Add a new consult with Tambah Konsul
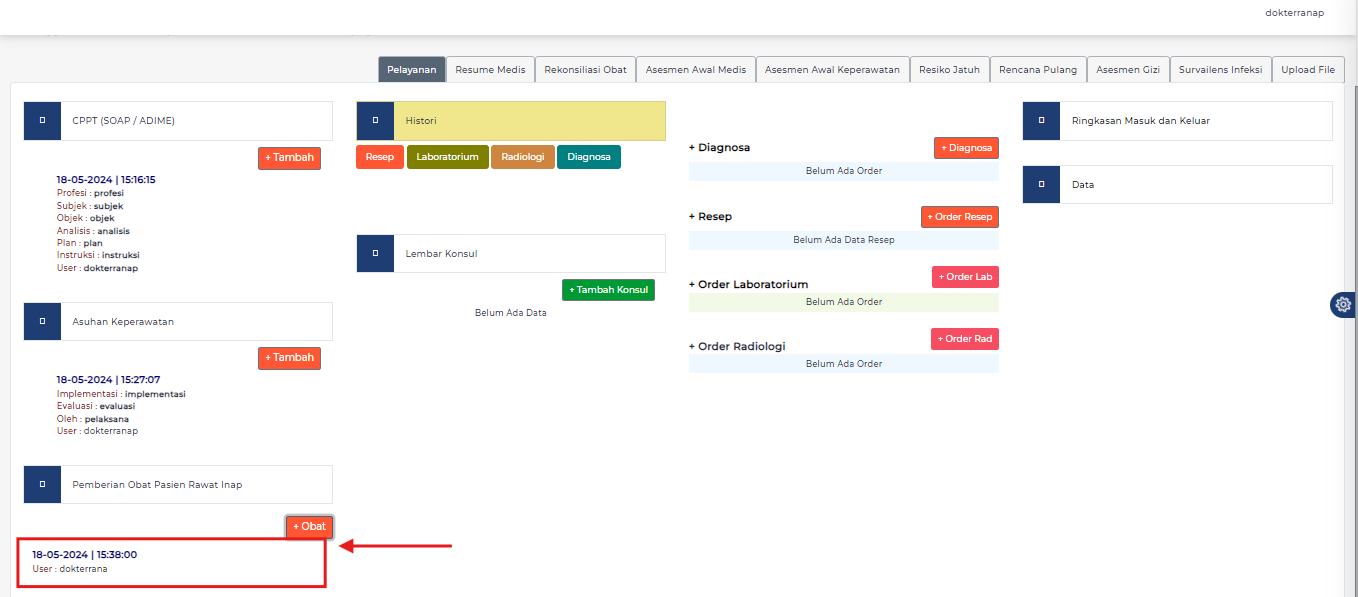 [x=608, y=290]
